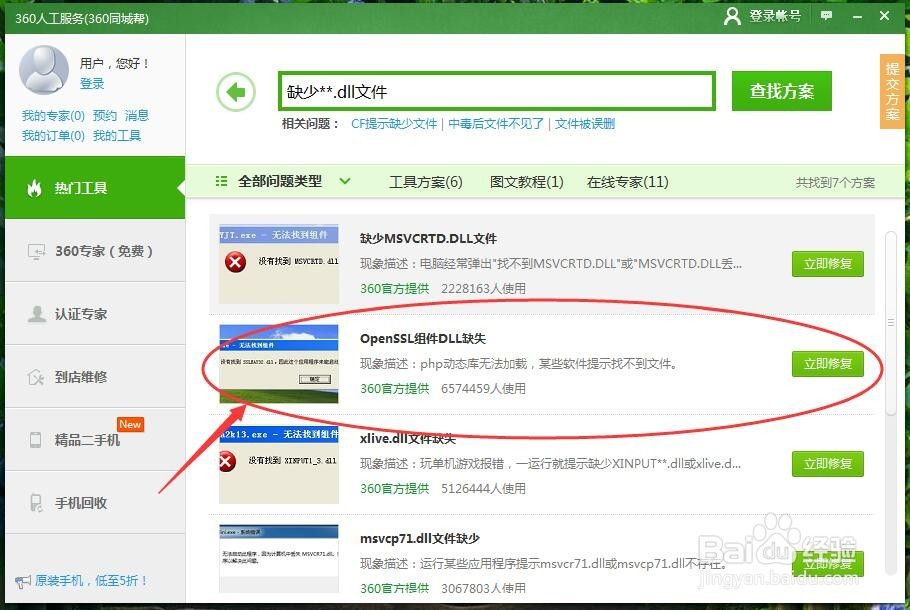The height and width of the screenshot is (610, 910).
Task: Switch to 在线专家(11) tab
Action: tap(627, 182)
